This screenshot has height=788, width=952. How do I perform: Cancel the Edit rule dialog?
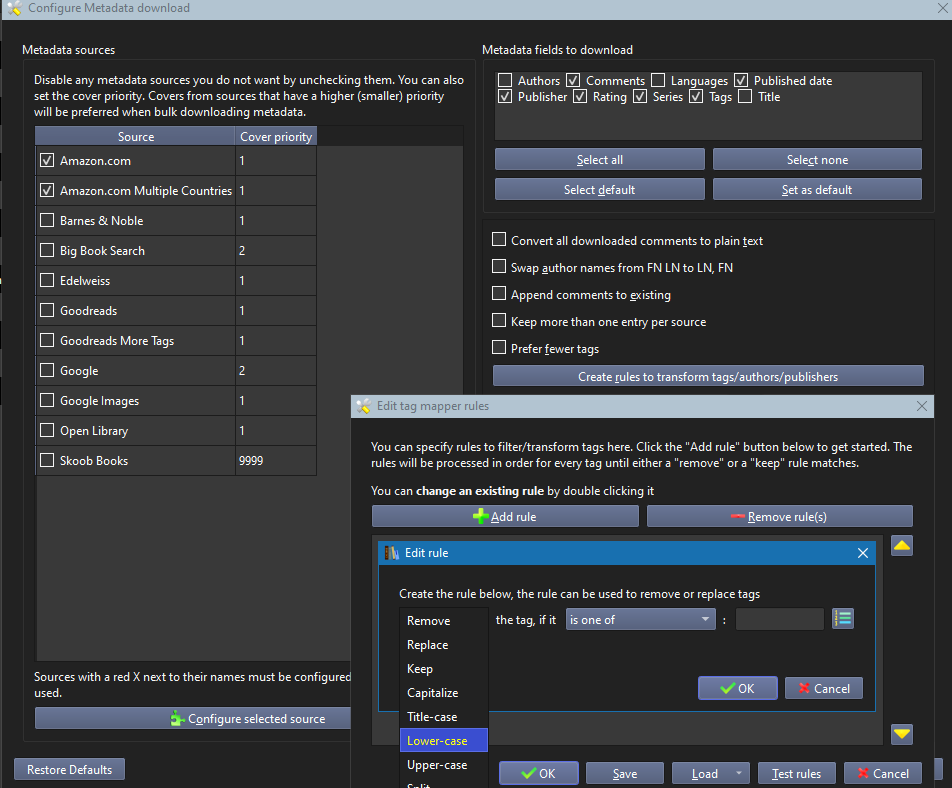click(x=823, y=688)
